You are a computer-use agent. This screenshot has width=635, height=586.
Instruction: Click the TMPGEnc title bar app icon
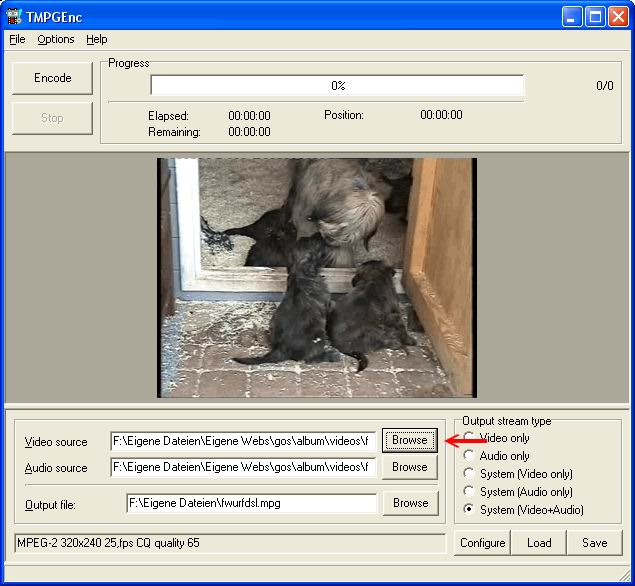(x=14, y=16)
